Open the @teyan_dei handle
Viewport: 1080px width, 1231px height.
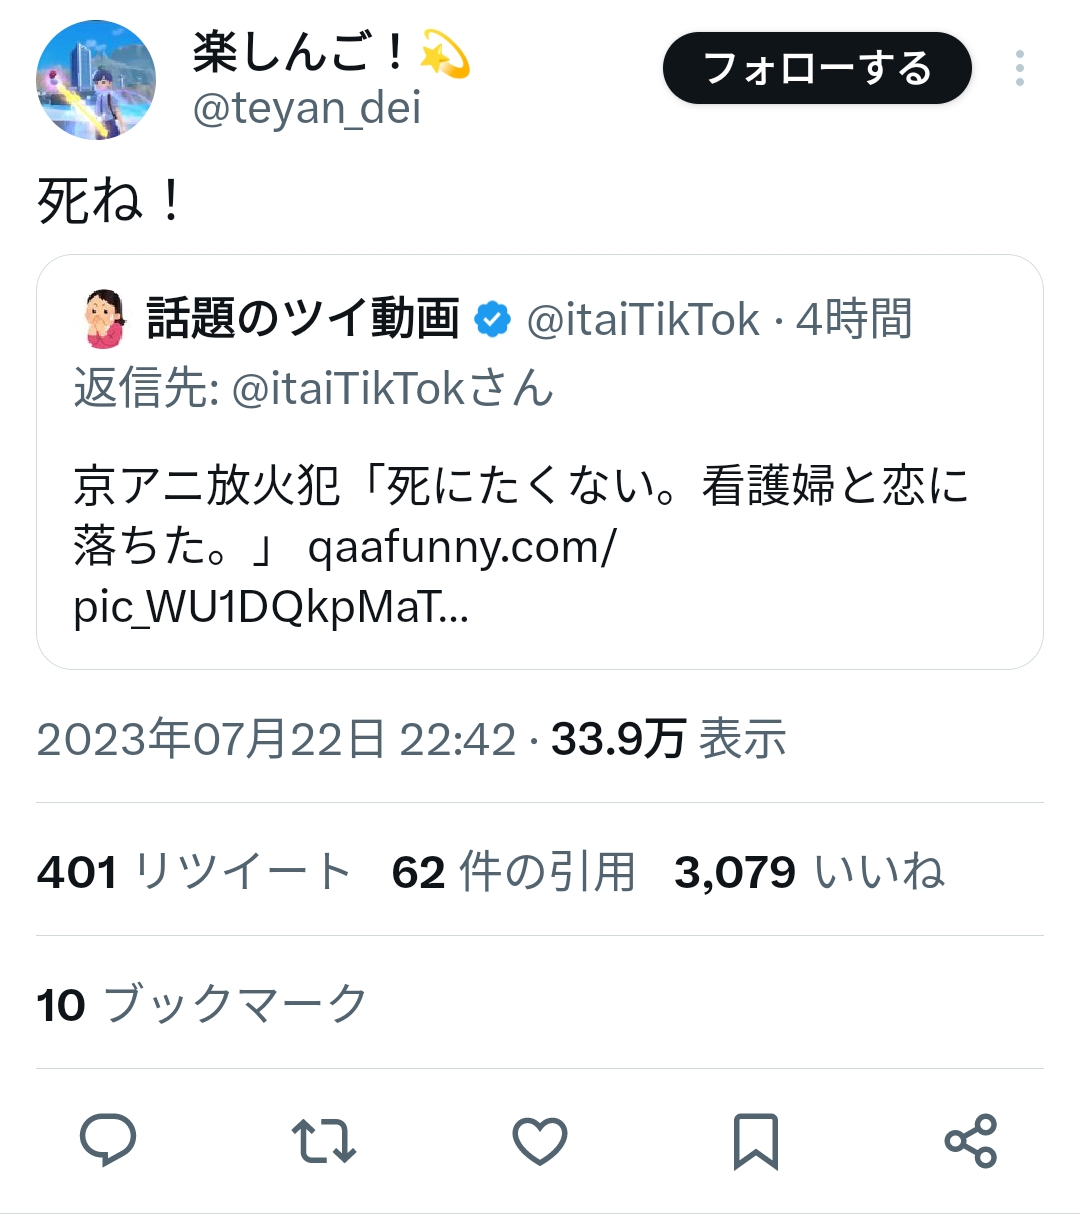306,108
